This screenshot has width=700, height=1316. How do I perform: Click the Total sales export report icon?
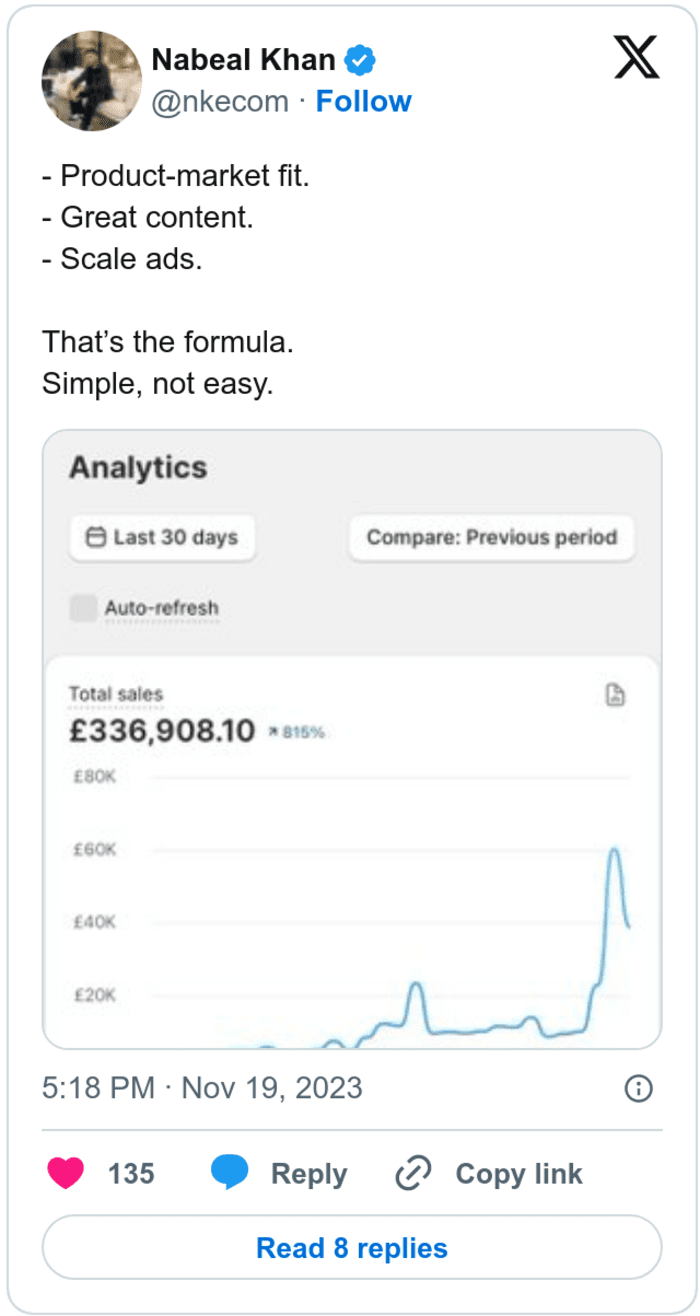tap(616, 696)
